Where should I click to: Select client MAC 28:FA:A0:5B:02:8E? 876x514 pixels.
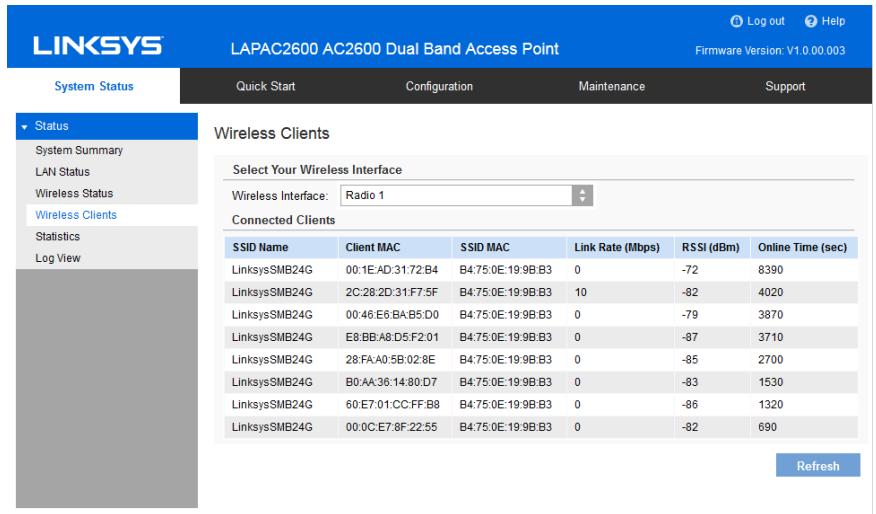(x=390, y=359)
